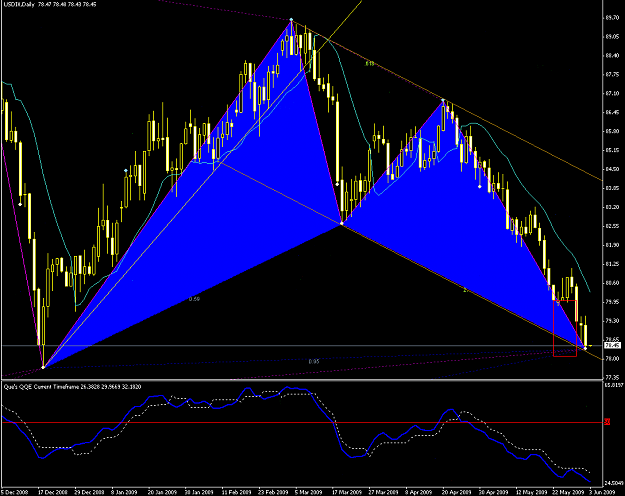Click the 20 Jan 2009 date label
Viewport: 625px width, 496px height.
coord(162,492)
